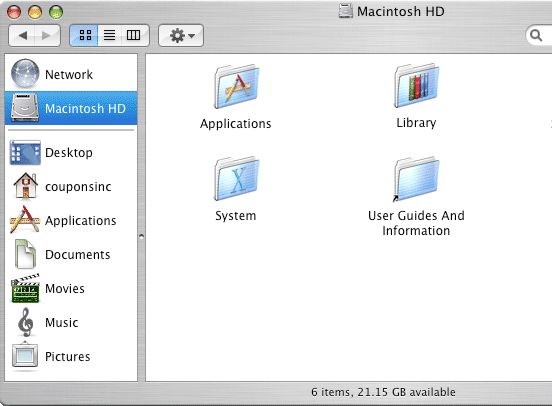The height and width of the screenshot is (406, 552).
Task: Select the System folder icon
Action: [237, 179]
